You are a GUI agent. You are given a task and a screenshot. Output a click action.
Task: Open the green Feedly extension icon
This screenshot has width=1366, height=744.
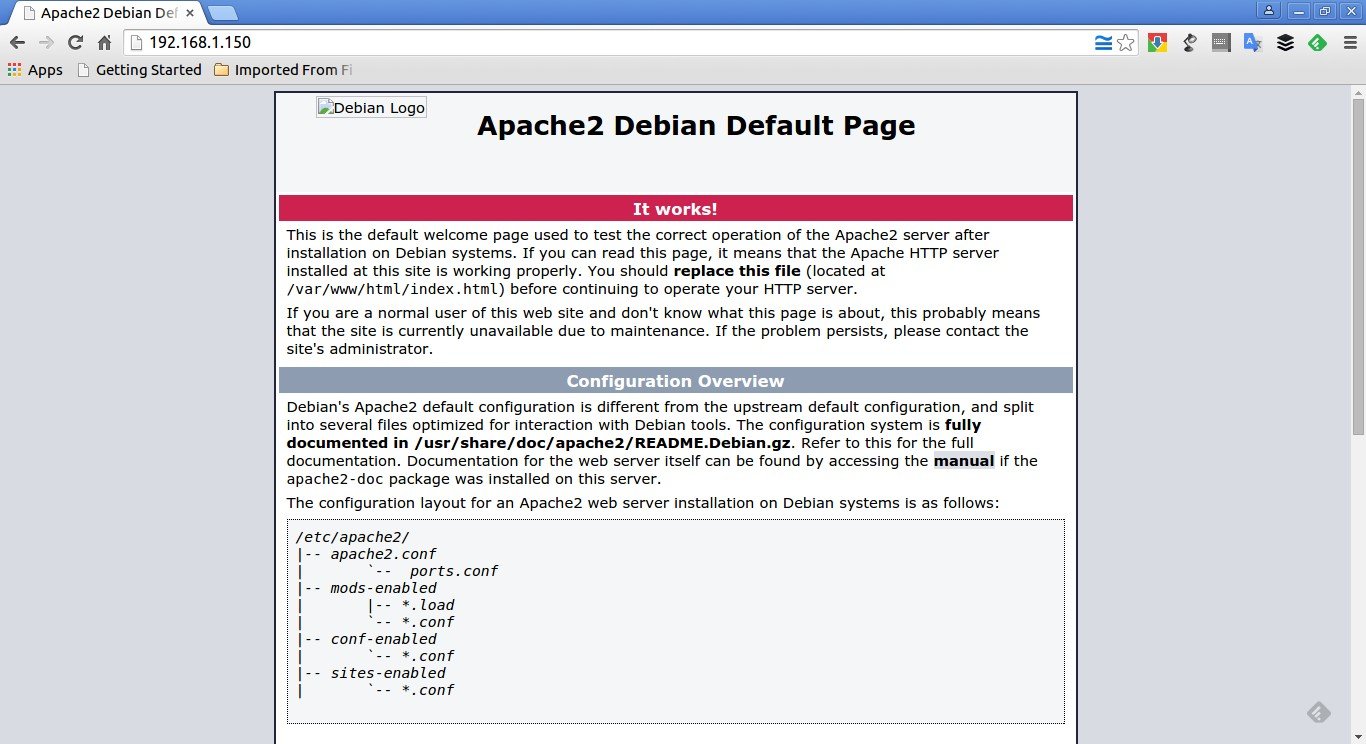(x=1318, y=42)
